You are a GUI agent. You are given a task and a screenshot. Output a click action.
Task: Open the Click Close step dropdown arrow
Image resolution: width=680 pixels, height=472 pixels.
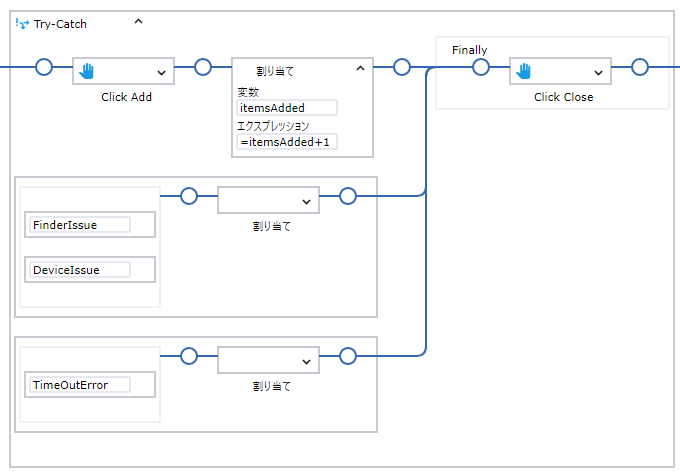tap(598, 72)
